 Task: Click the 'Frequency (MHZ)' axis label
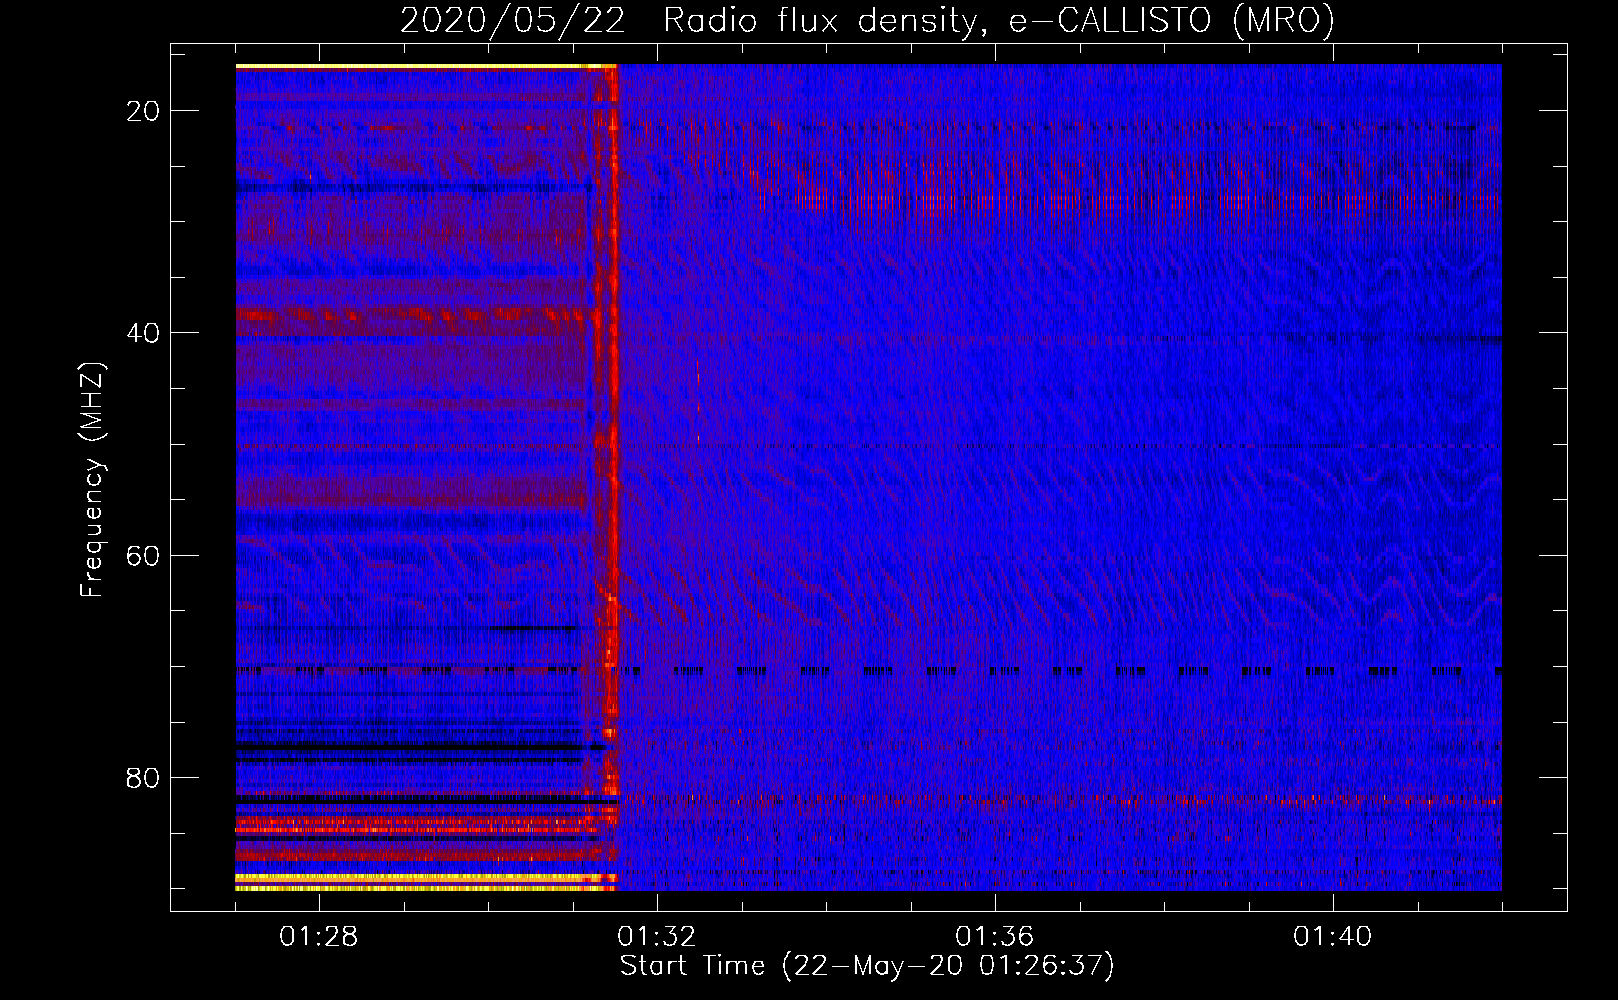point(92,480)
